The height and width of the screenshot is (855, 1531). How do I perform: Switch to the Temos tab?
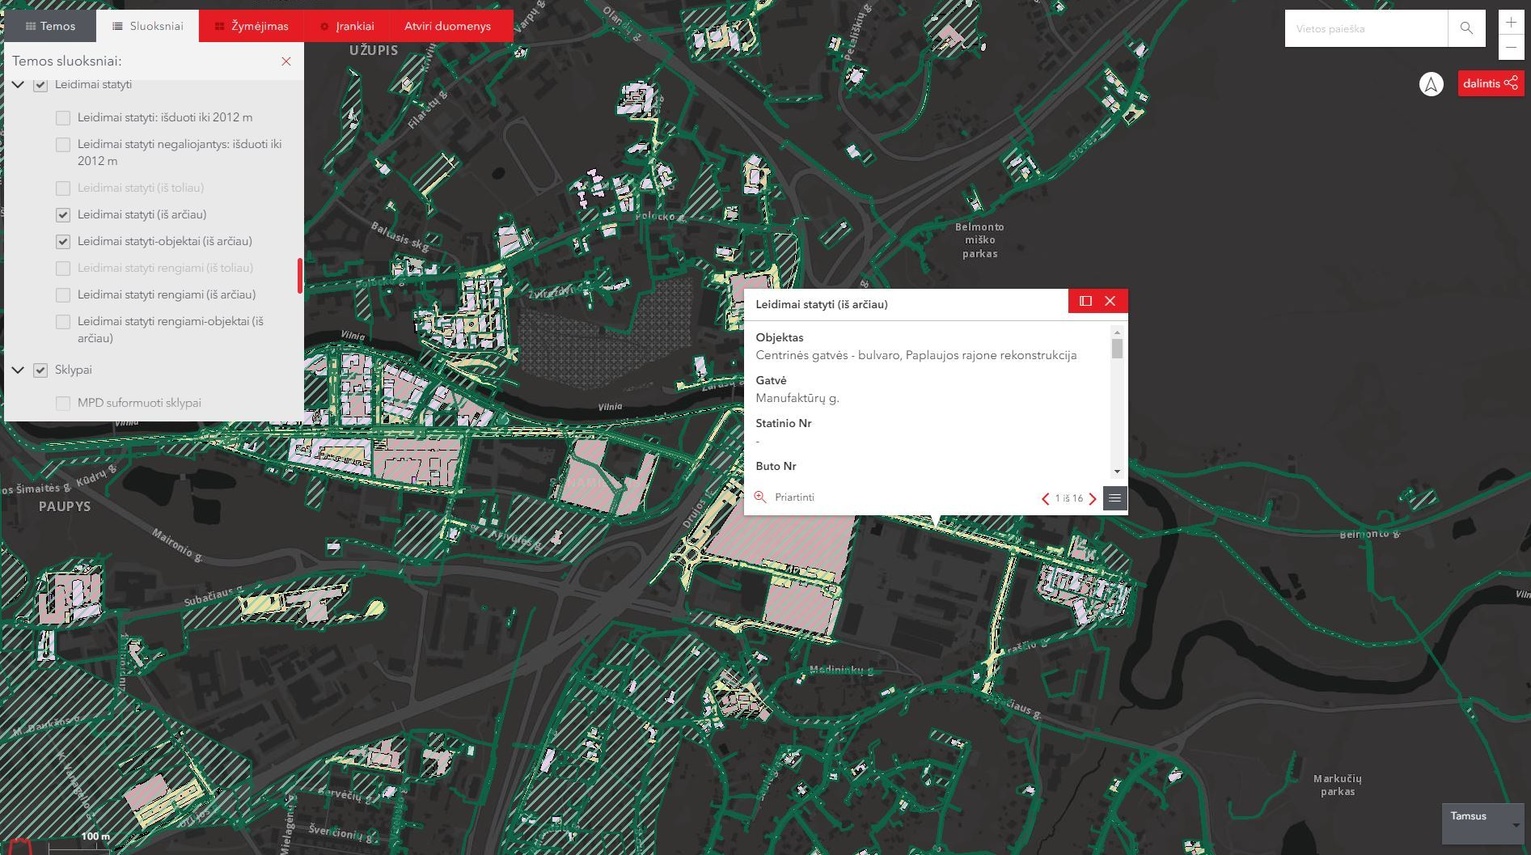point(50,26)
